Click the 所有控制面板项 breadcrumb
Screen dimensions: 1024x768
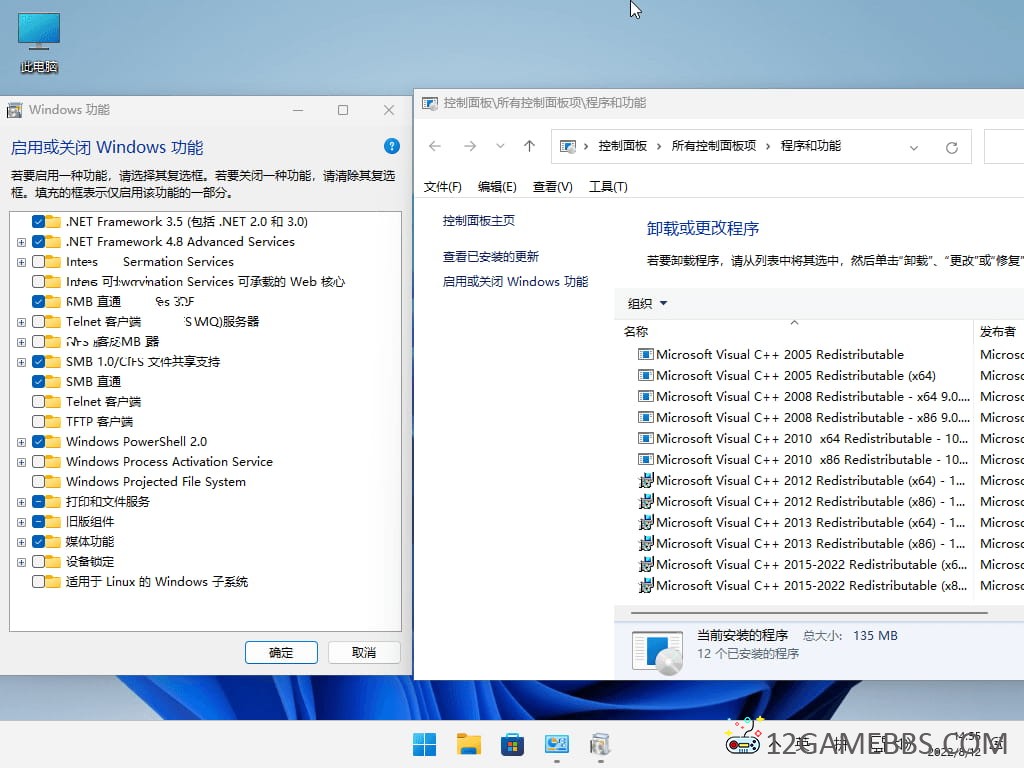(714, 146)
